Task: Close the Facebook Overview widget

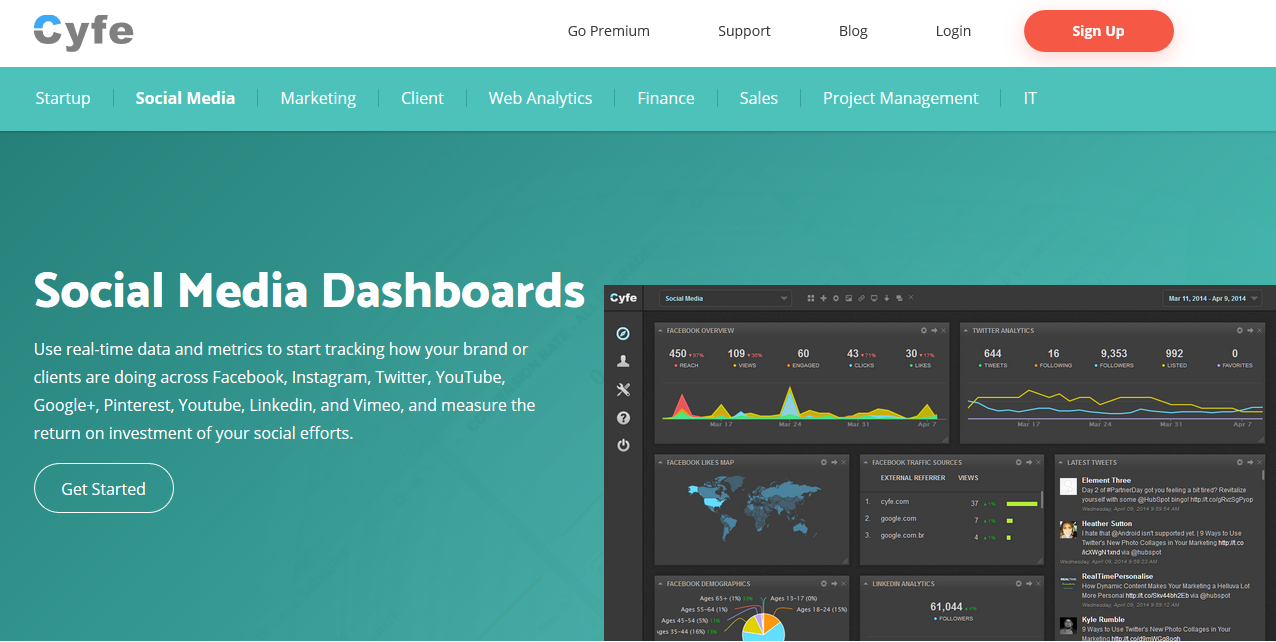Action: [944, 330]
